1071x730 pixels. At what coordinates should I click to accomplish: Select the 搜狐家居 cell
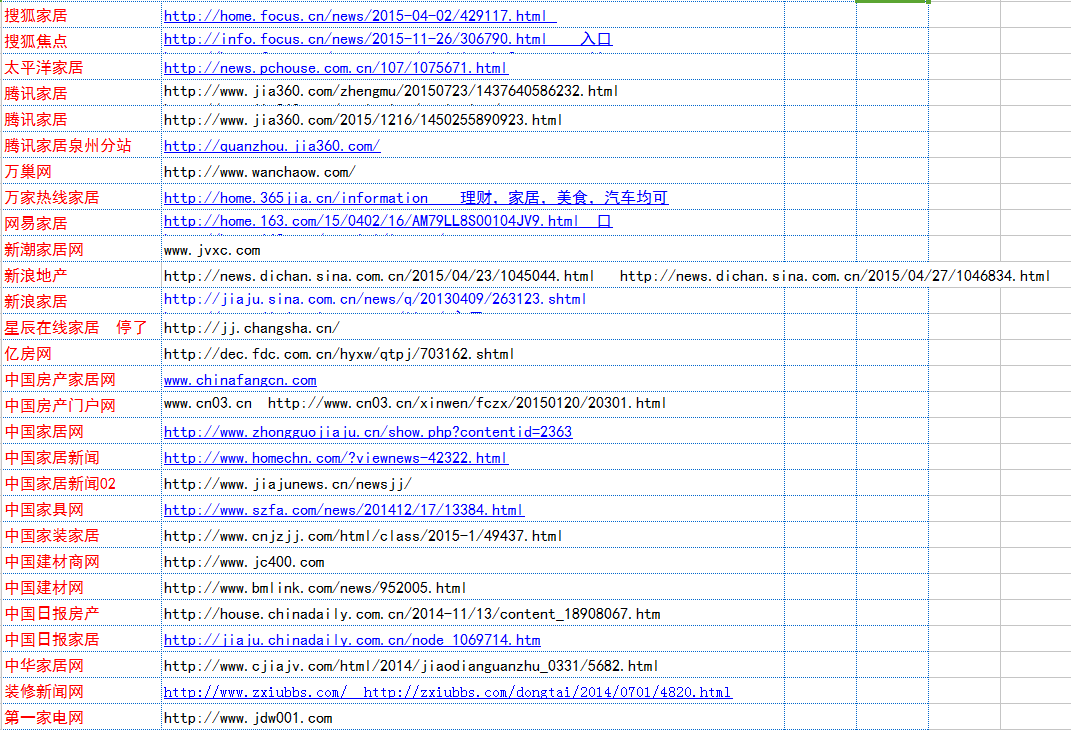tap(82, 15)
